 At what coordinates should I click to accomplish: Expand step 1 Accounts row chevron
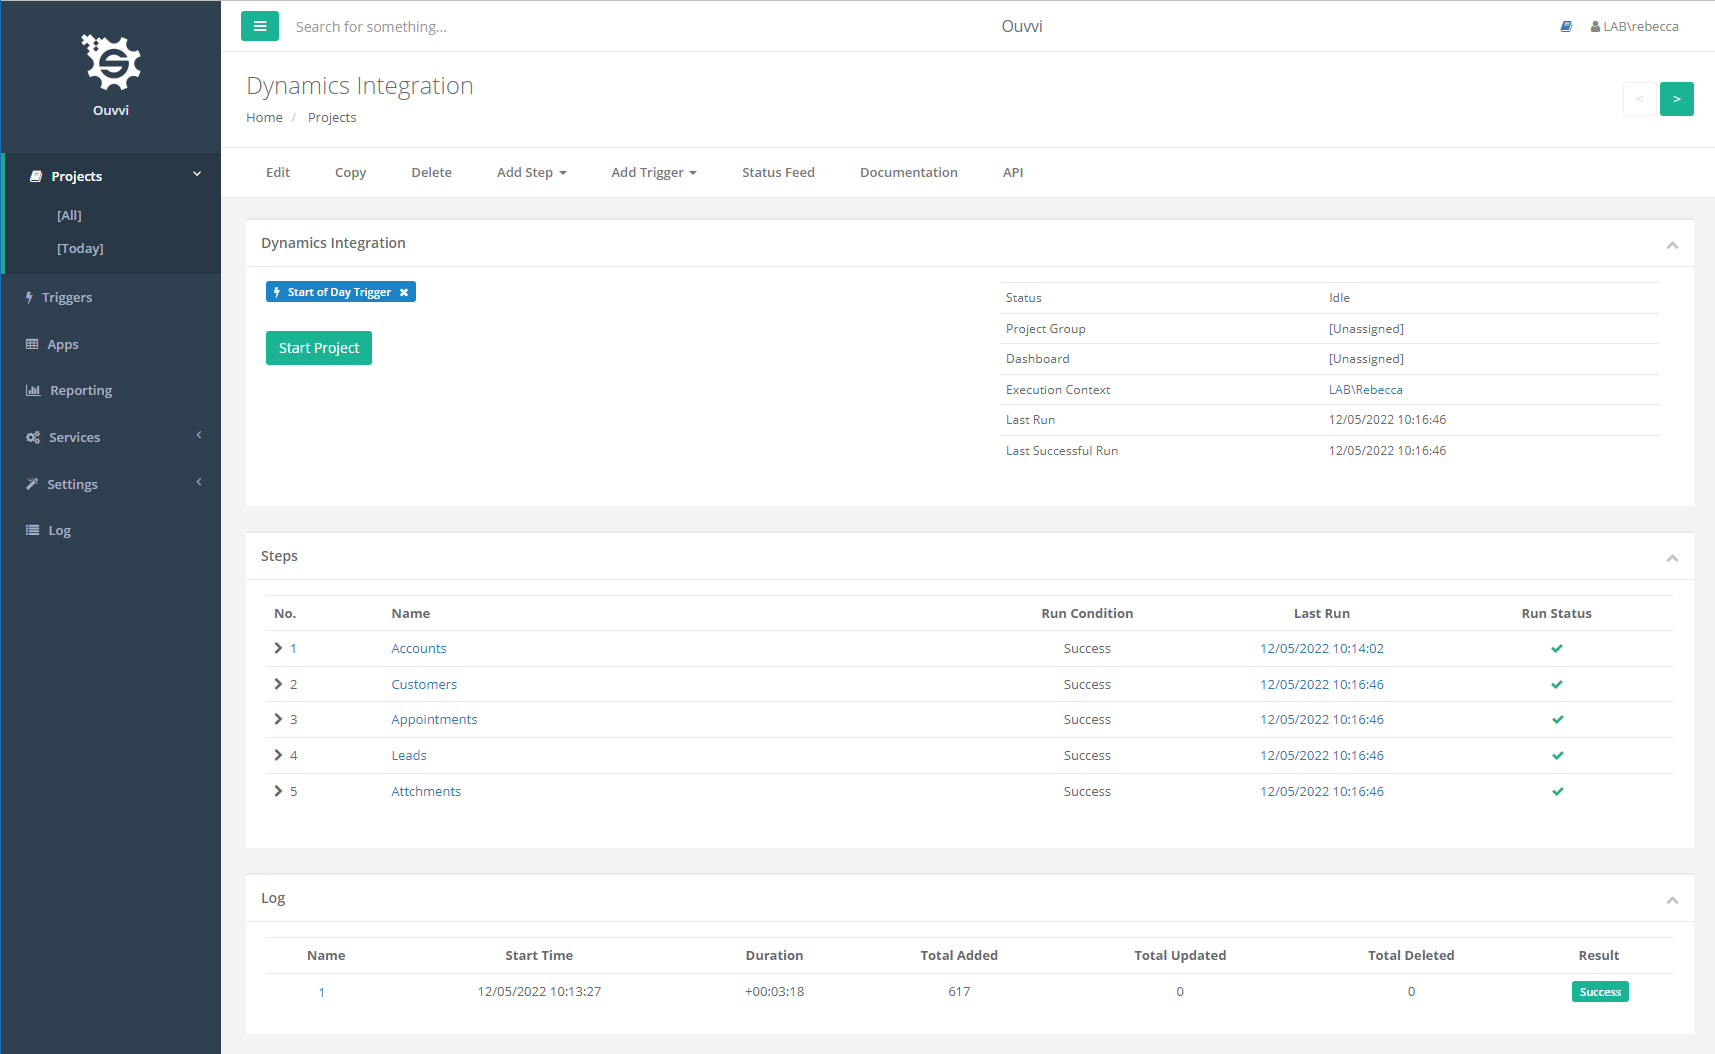pos(278,648)
